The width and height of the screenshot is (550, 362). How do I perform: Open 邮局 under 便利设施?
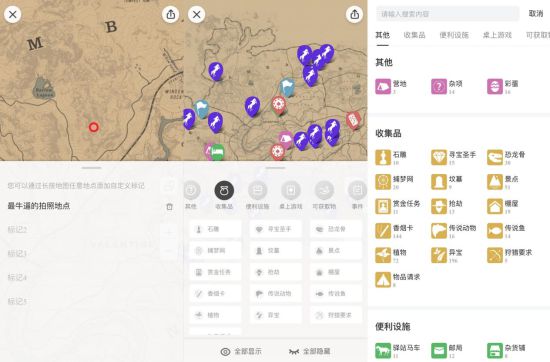click(447, 350)
